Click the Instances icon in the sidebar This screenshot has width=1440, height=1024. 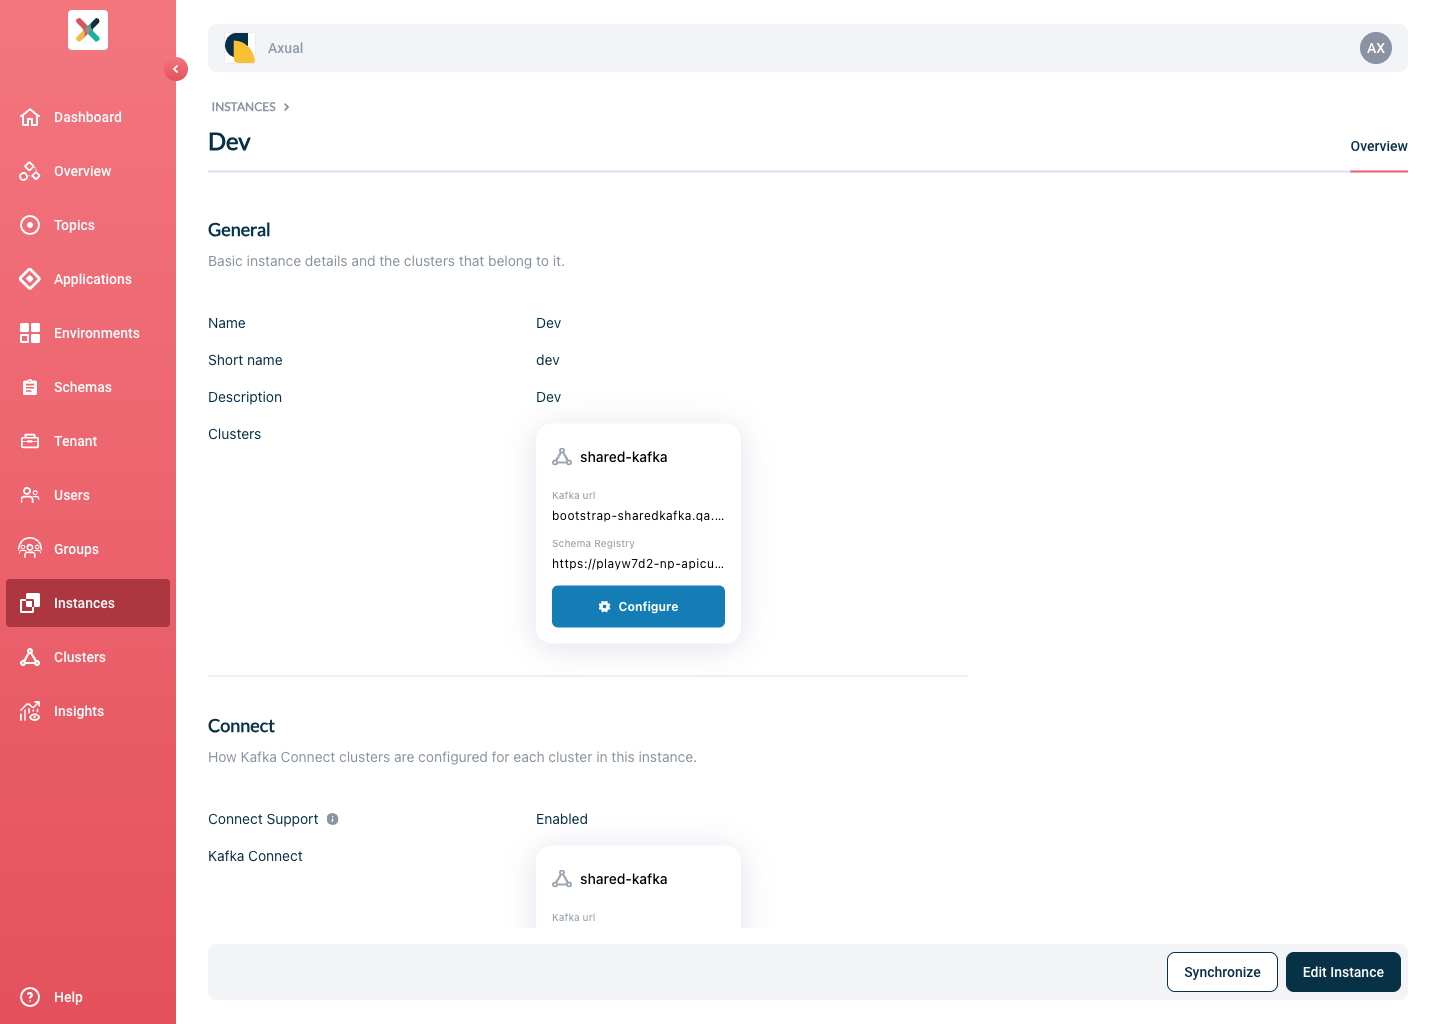30,603
